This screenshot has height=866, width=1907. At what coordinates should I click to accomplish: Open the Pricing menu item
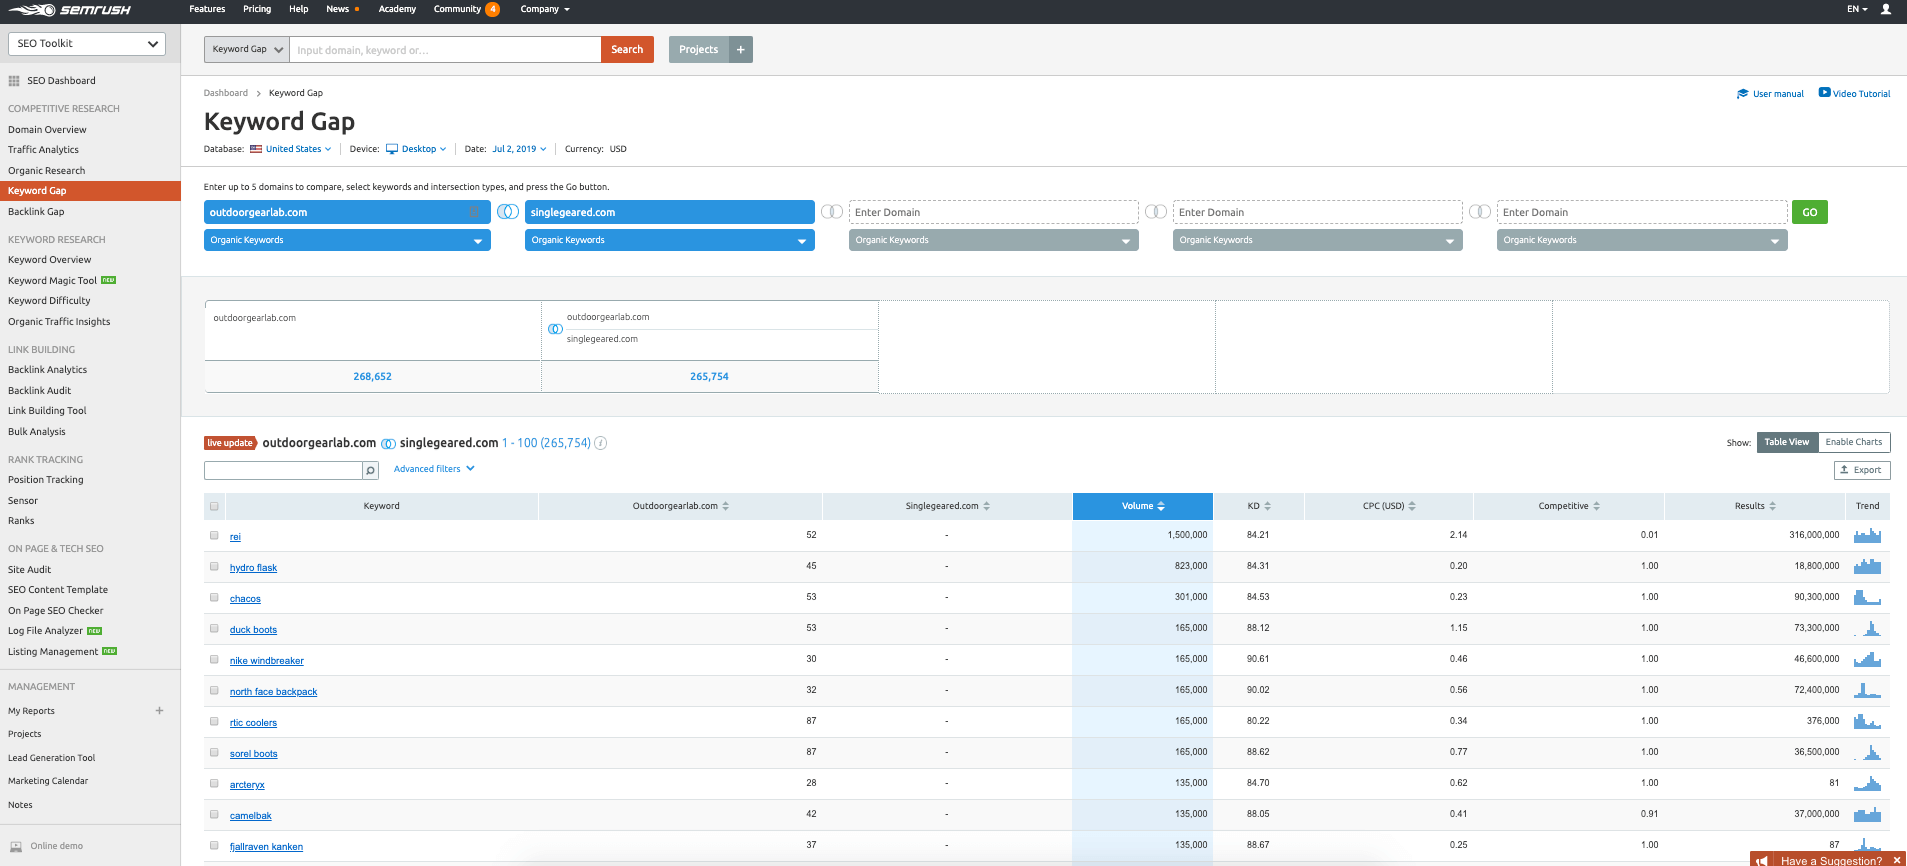[x=257, y=9]
